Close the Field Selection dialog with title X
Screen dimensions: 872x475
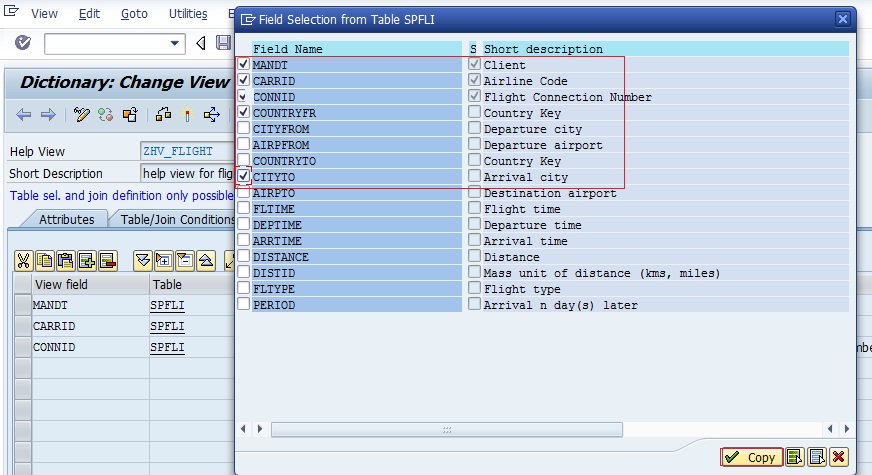tap(843, 19)
